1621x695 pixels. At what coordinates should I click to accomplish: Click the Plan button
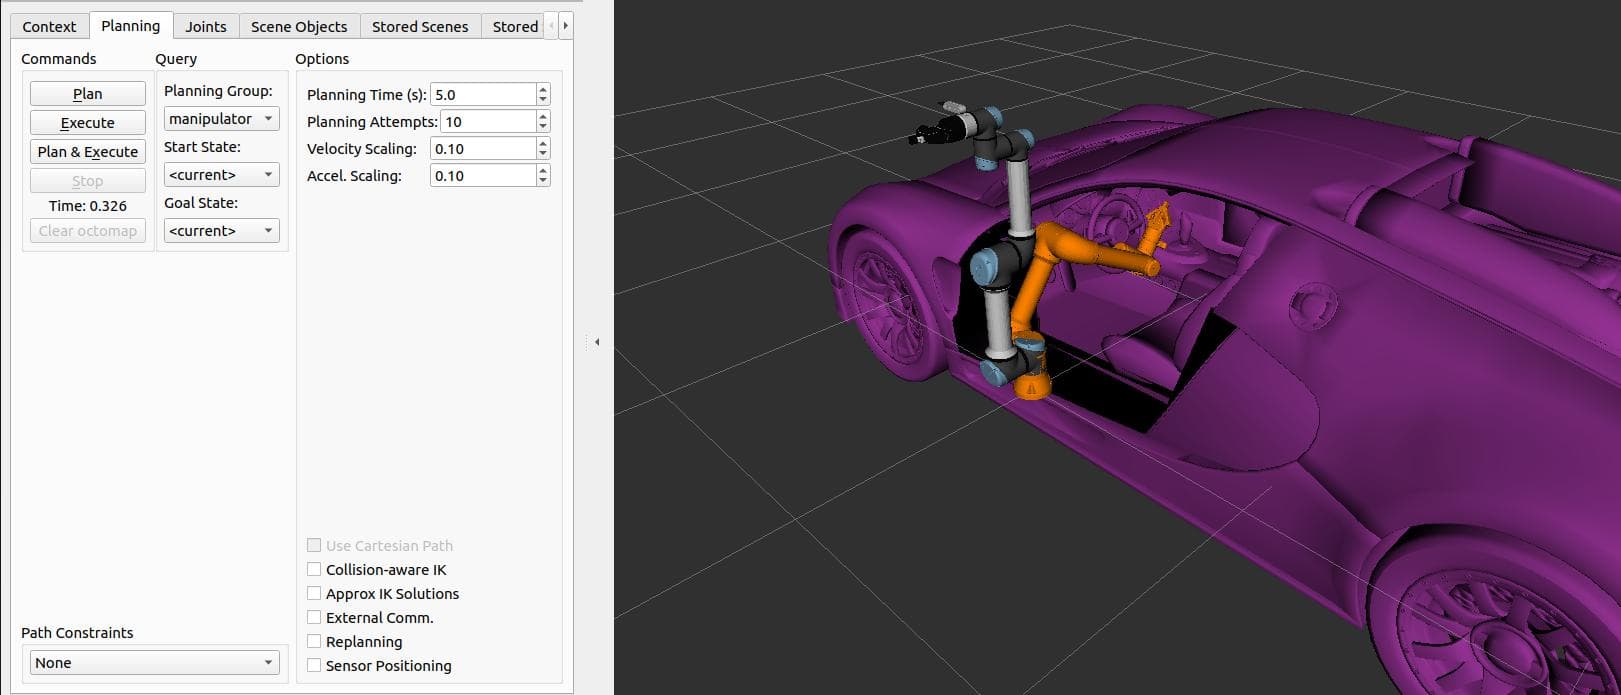[x=88, y=94]
